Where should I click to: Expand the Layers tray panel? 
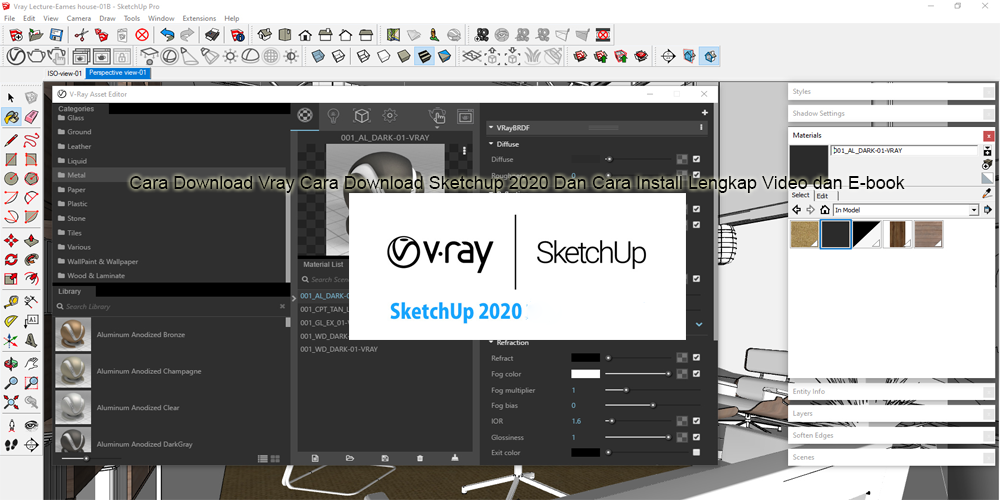[892, 413]
